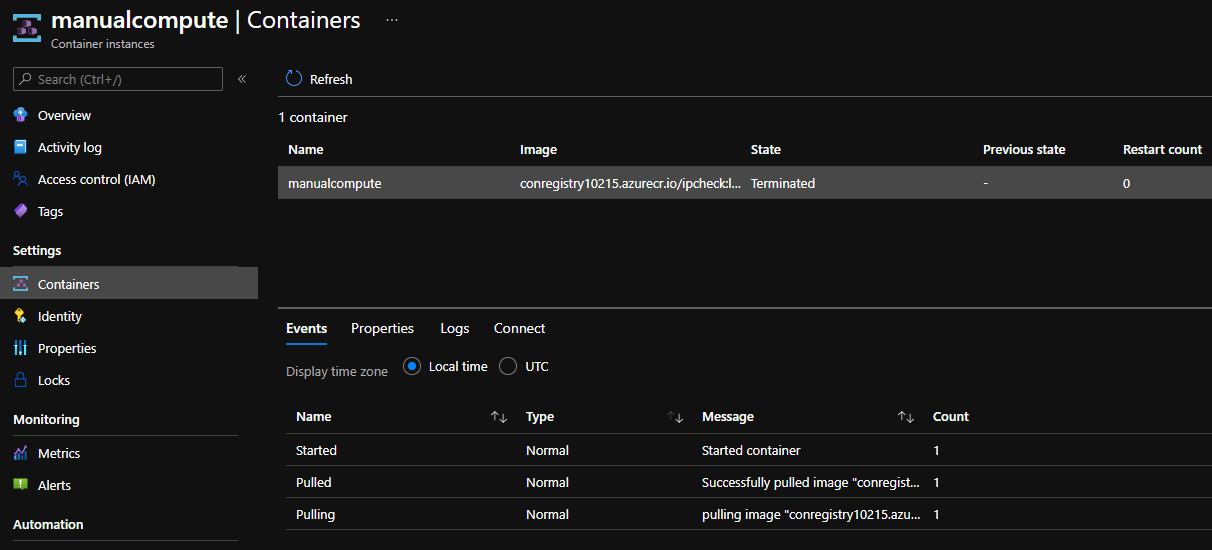Switch to the Connect tab
Screen dimensions: 1212x550
click(x=519, y=328)
